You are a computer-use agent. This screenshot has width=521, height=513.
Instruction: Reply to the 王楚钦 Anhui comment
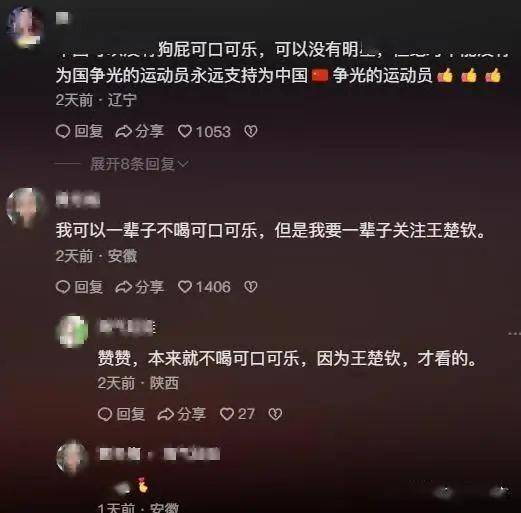[x=79, y=287]
